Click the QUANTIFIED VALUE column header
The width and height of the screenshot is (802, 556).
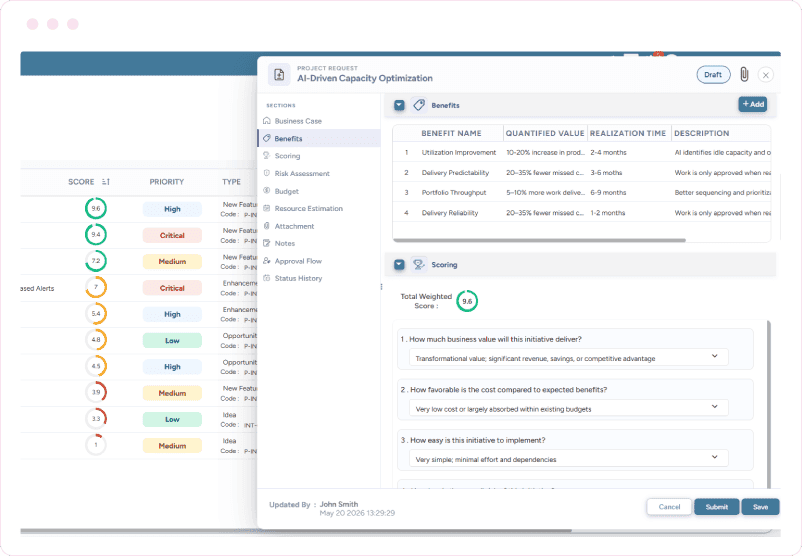[545, 133]
